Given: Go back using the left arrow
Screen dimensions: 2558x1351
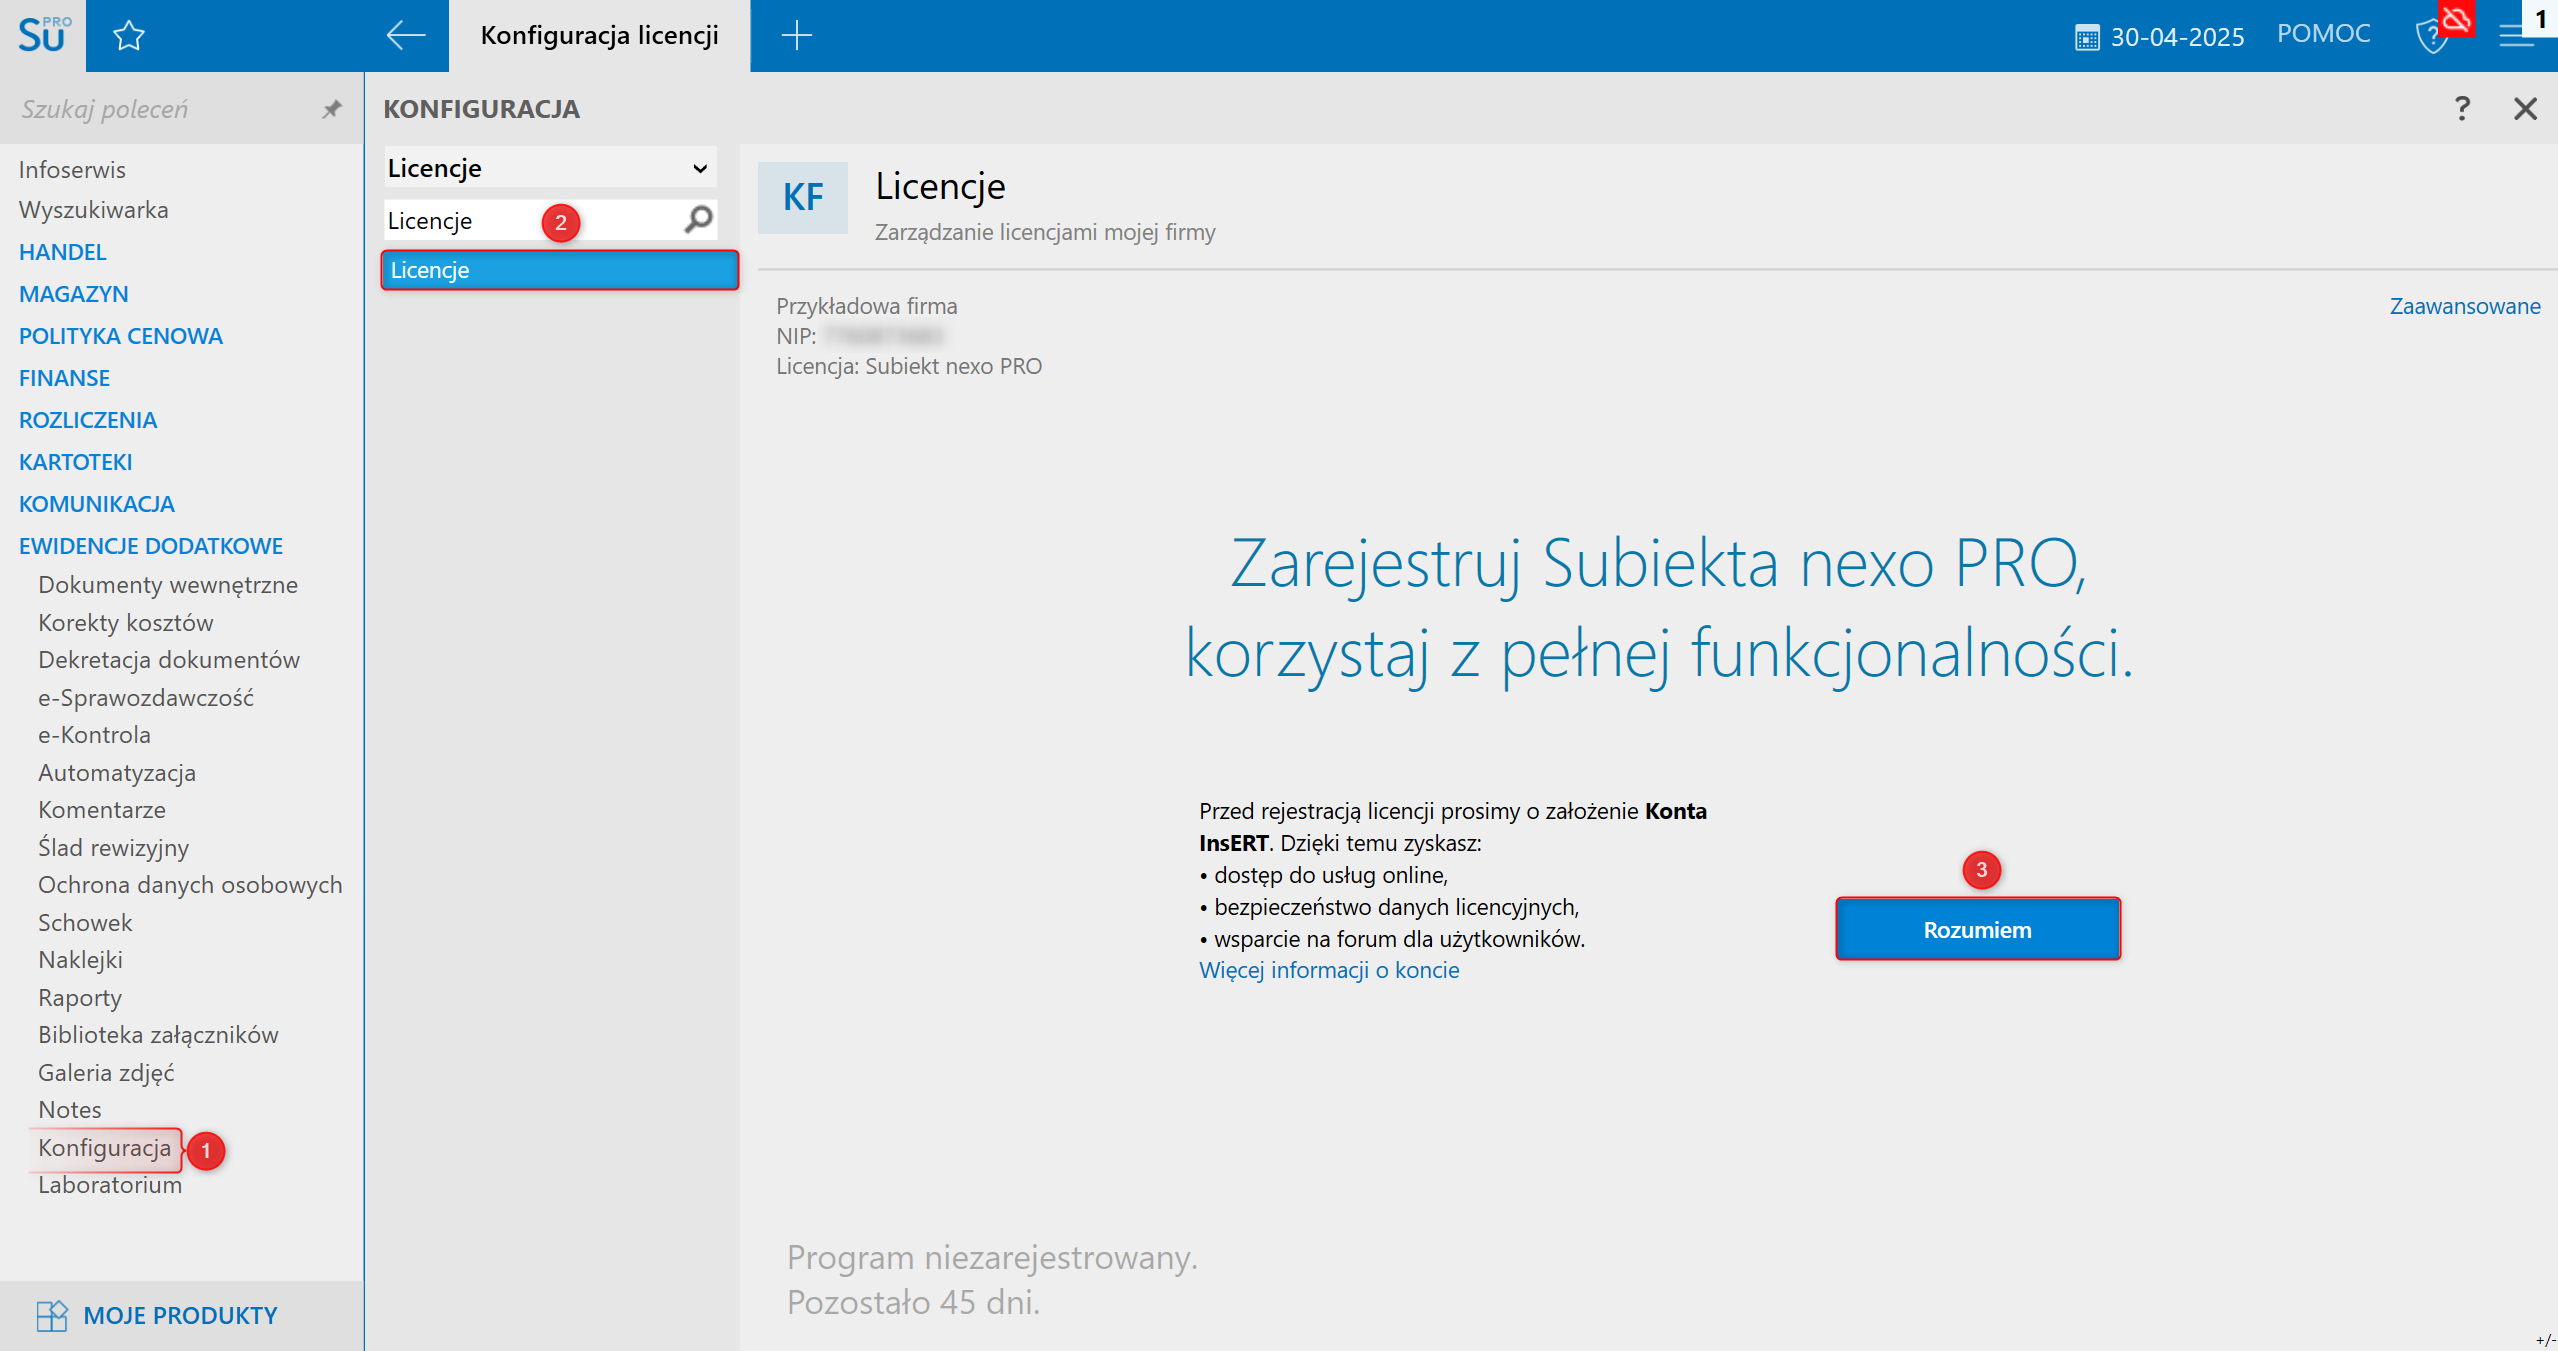Looking at the screenshot, I should click(x=405, y=36).
